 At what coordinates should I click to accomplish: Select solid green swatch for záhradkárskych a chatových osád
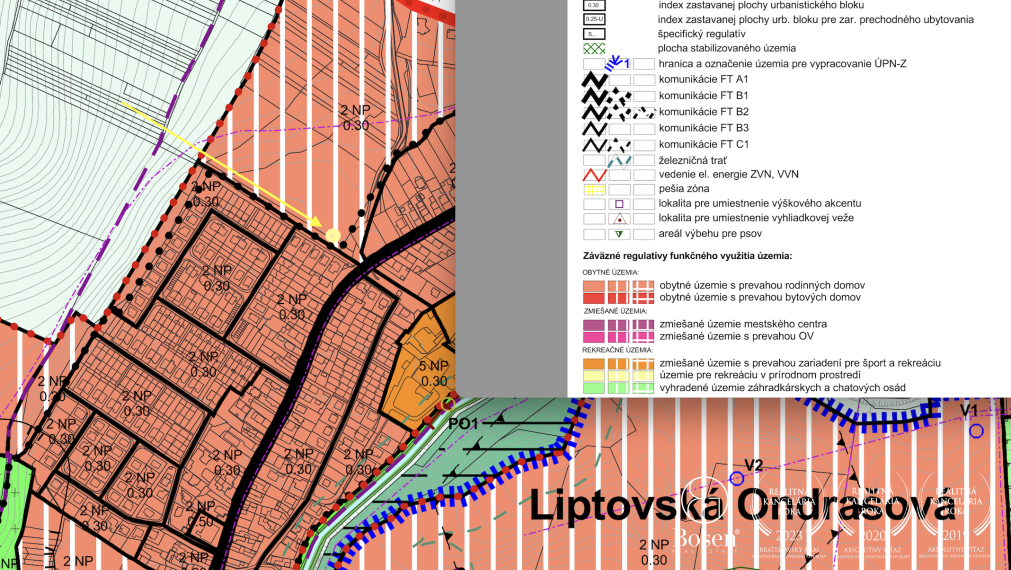(594, 388)
